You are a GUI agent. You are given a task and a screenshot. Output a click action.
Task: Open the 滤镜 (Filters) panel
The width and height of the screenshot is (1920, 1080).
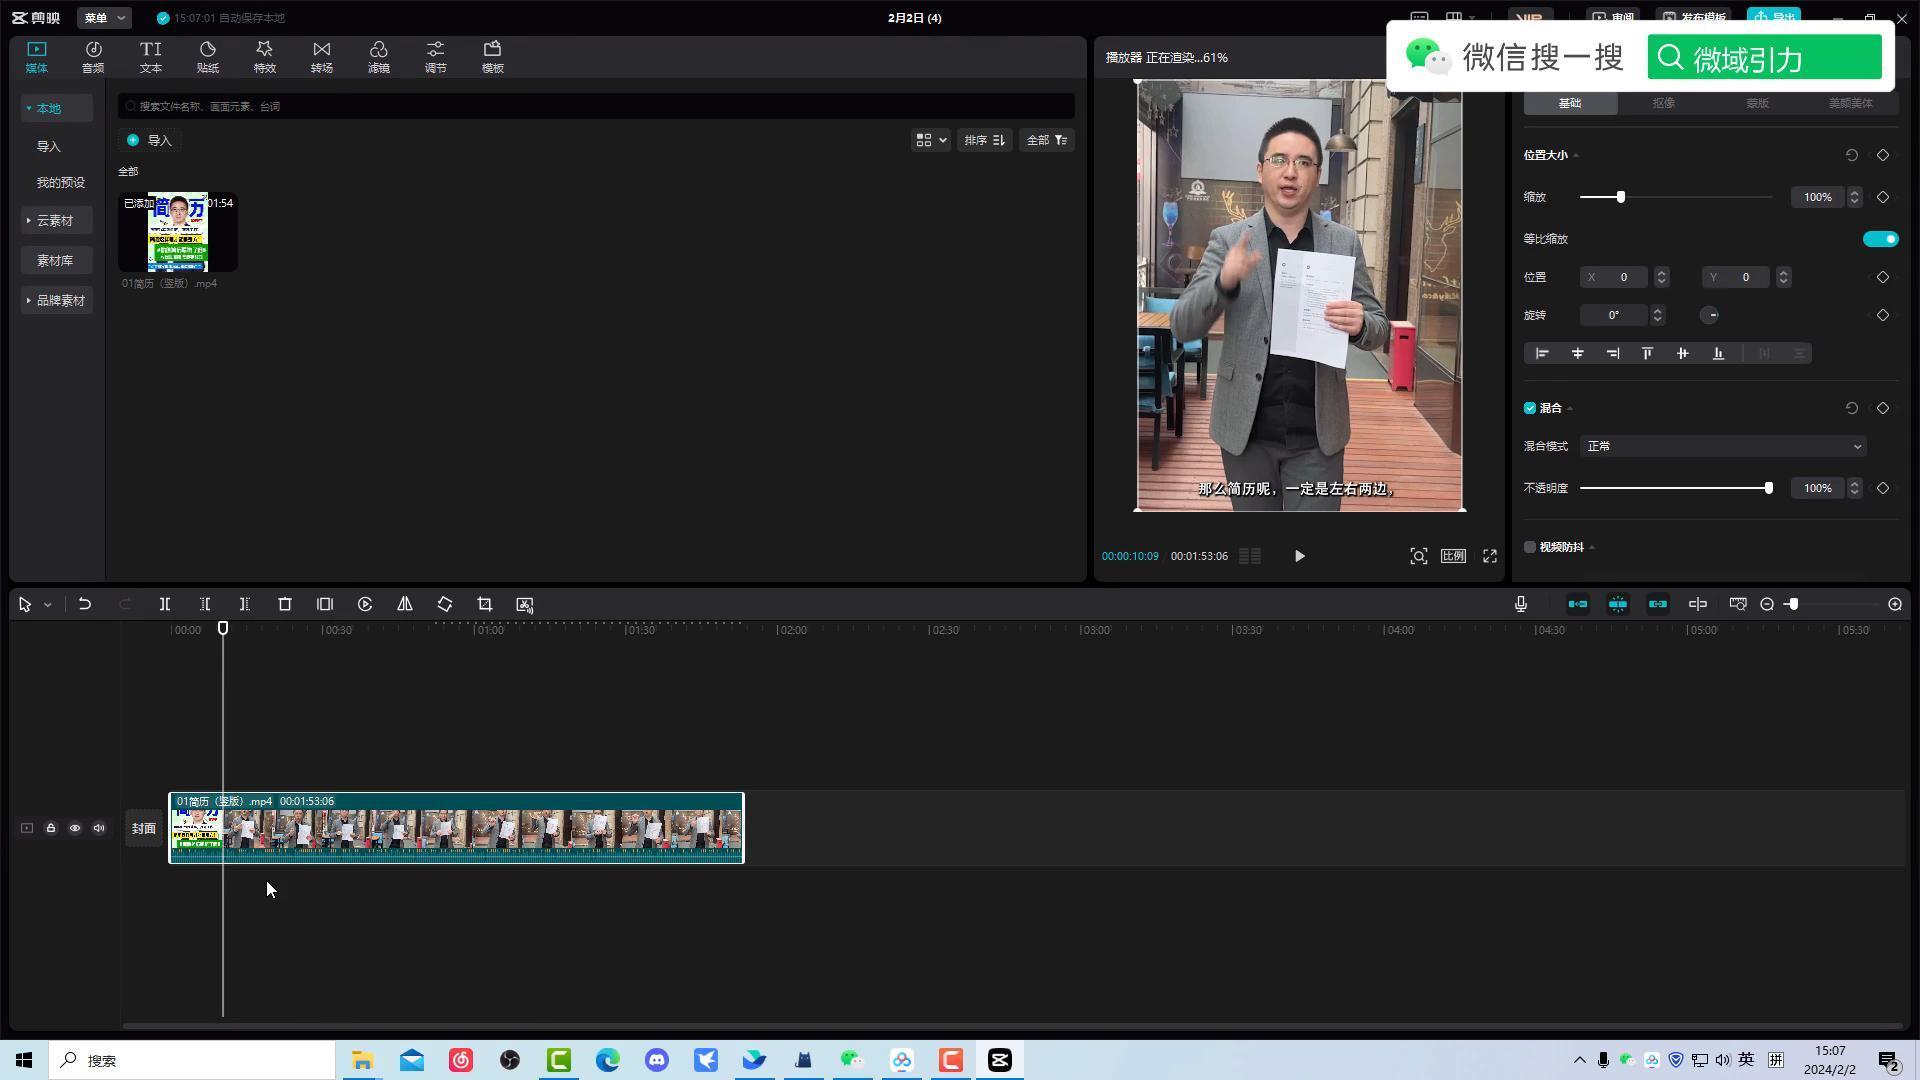(378, 57)
